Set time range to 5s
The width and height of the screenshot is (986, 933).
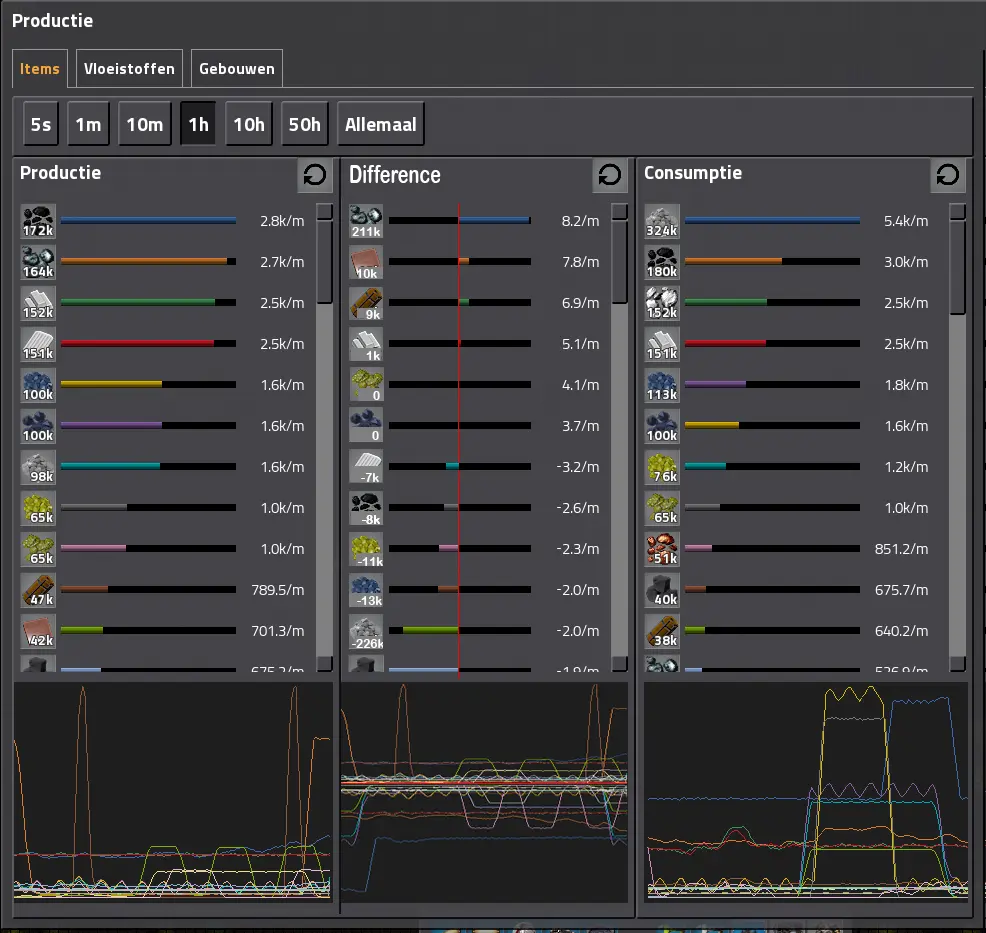point(41,124)
